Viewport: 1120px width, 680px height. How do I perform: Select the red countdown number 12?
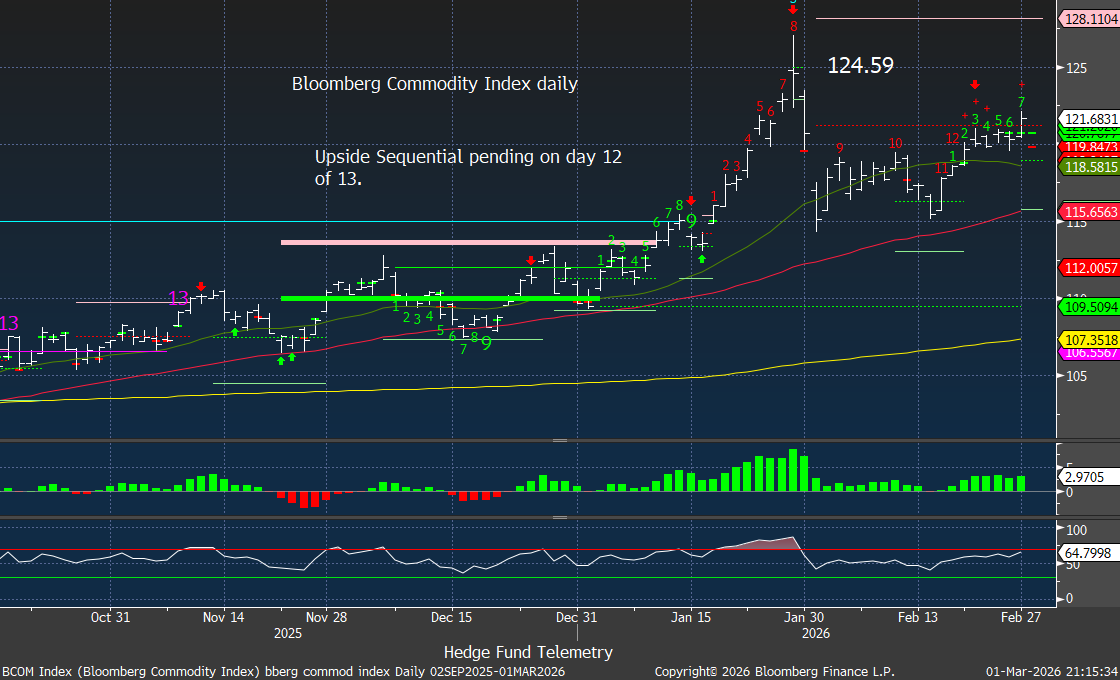click(x=952, y=138)
